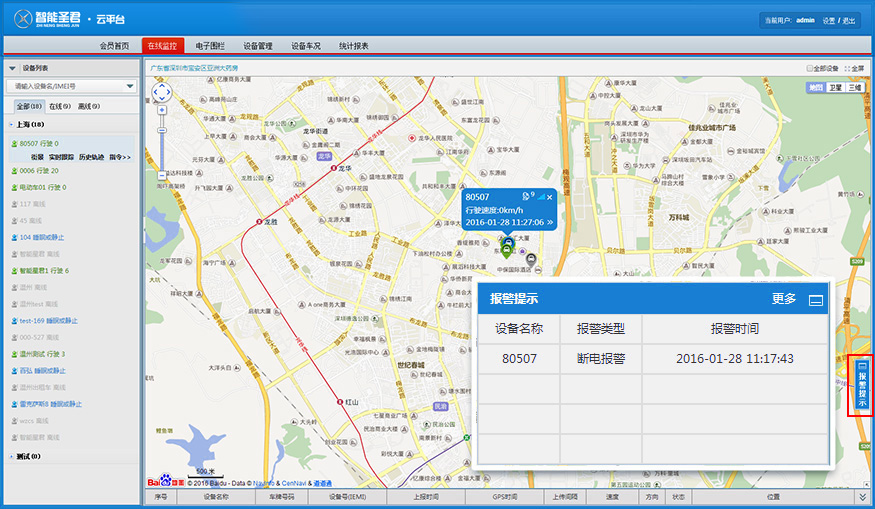The width and height of the screenshot is (875, 509).
Task: Click the map pan compass control
Action: (x=161, y=92)
